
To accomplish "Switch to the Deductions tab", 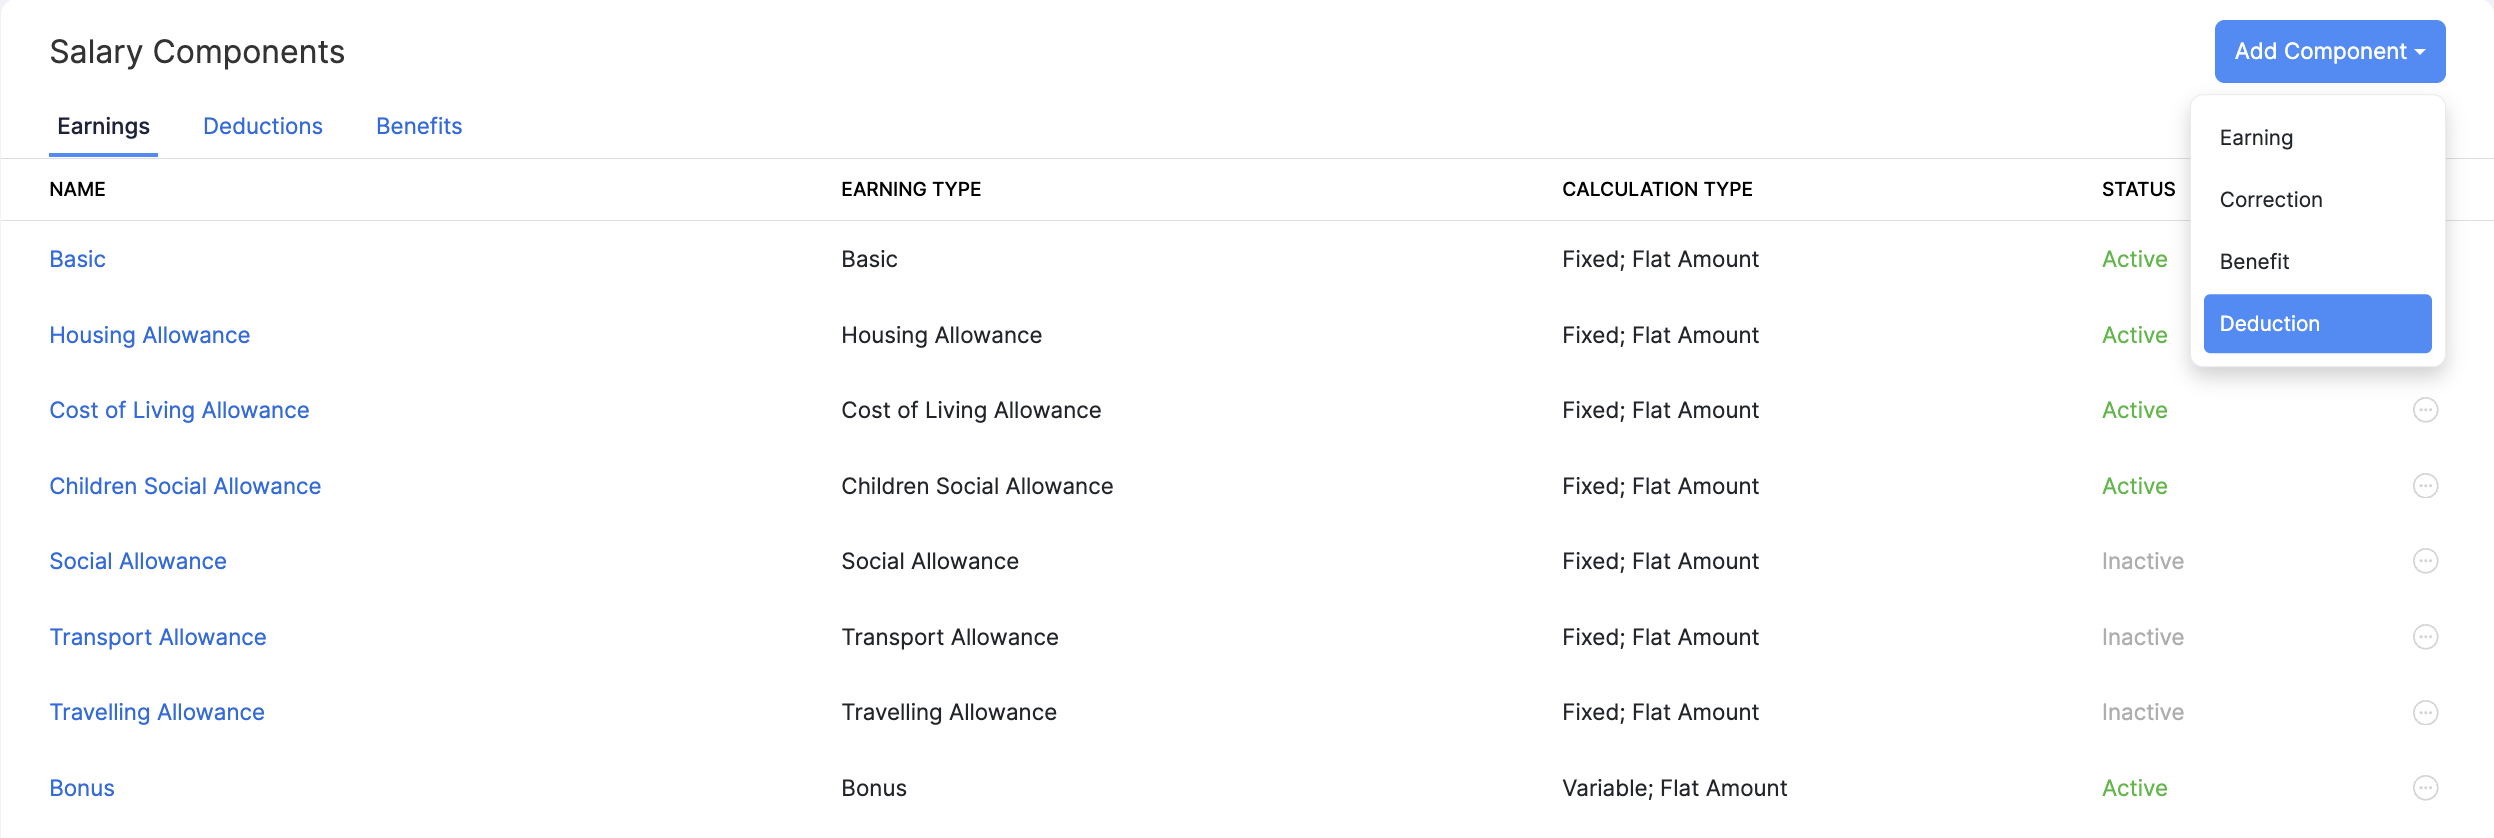I will [x=263, y=126].
